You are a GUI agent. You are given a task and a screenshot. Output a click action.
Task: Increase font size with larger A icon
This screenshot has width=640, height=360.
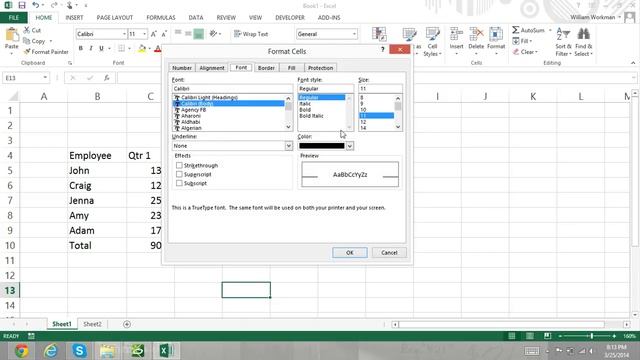tap(154, 34)
